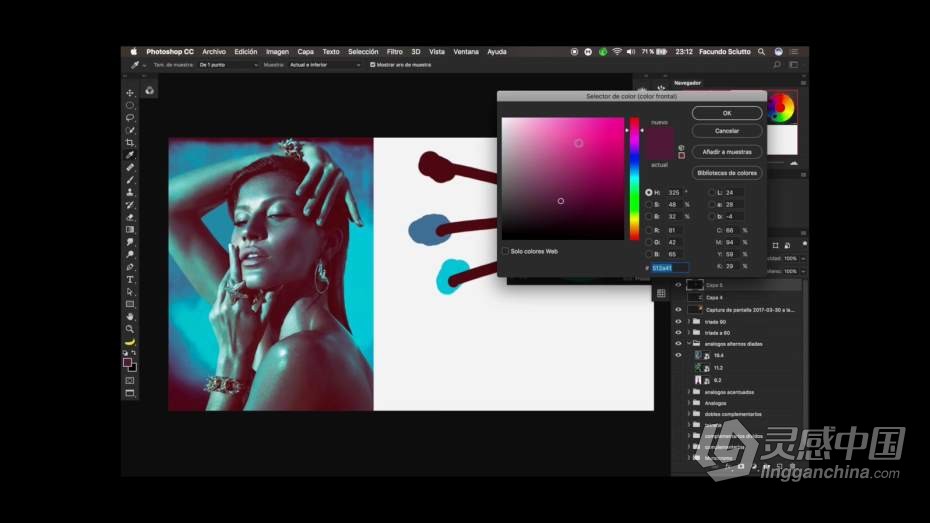Toggle Mostrar aro de muestra checkbox
This screenshot has width=930, height=523.
[372, 65]
